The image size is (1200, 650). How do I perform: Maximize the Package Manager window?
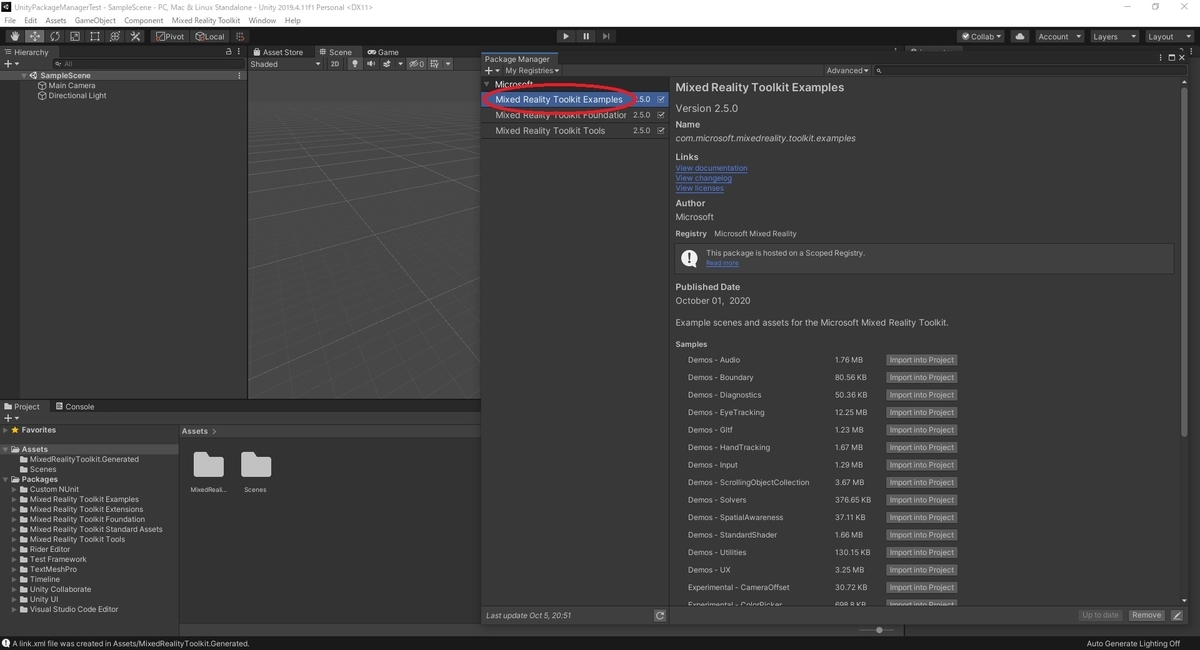click(x=1171, y=58)
